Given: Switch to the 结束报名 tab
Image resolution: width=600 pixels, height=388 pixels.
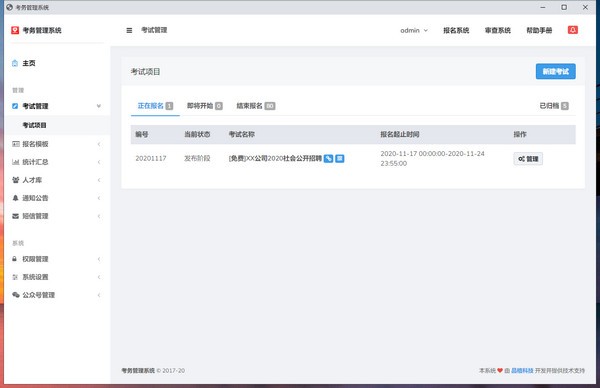Looking at the screenshot, I should click(x=256, y=106).
